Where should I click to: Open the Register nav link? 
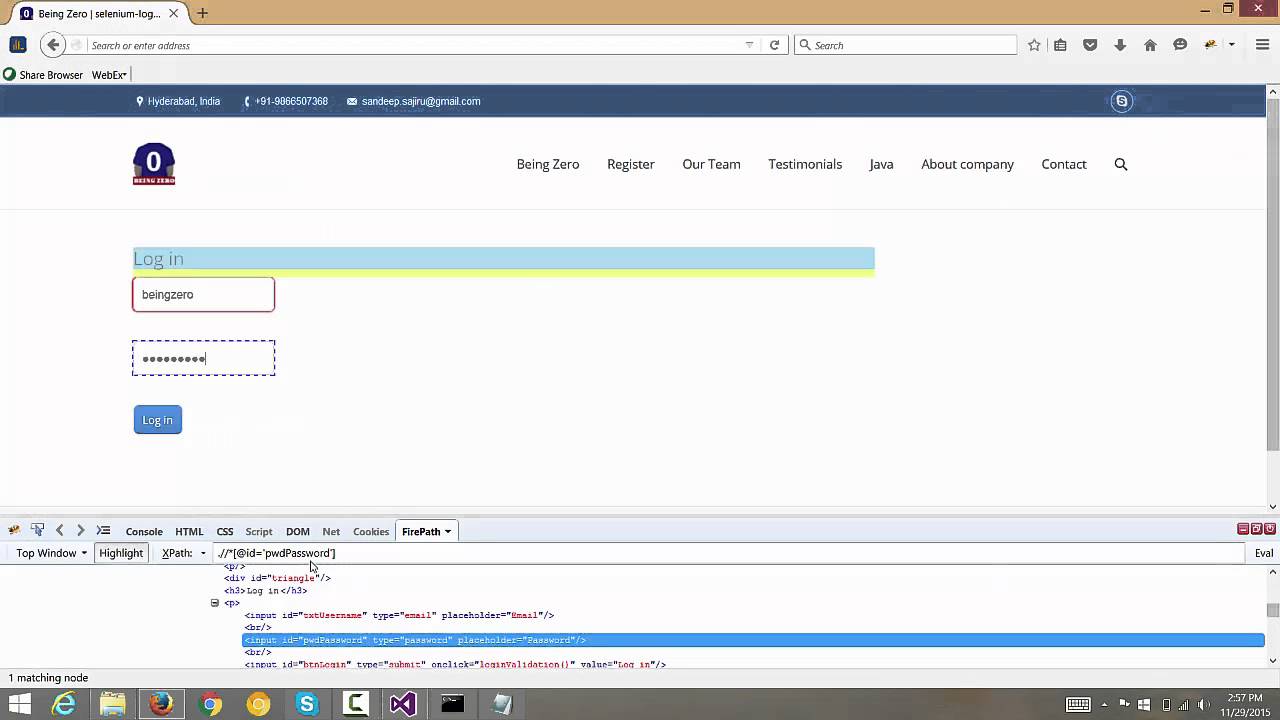point(631,164)
